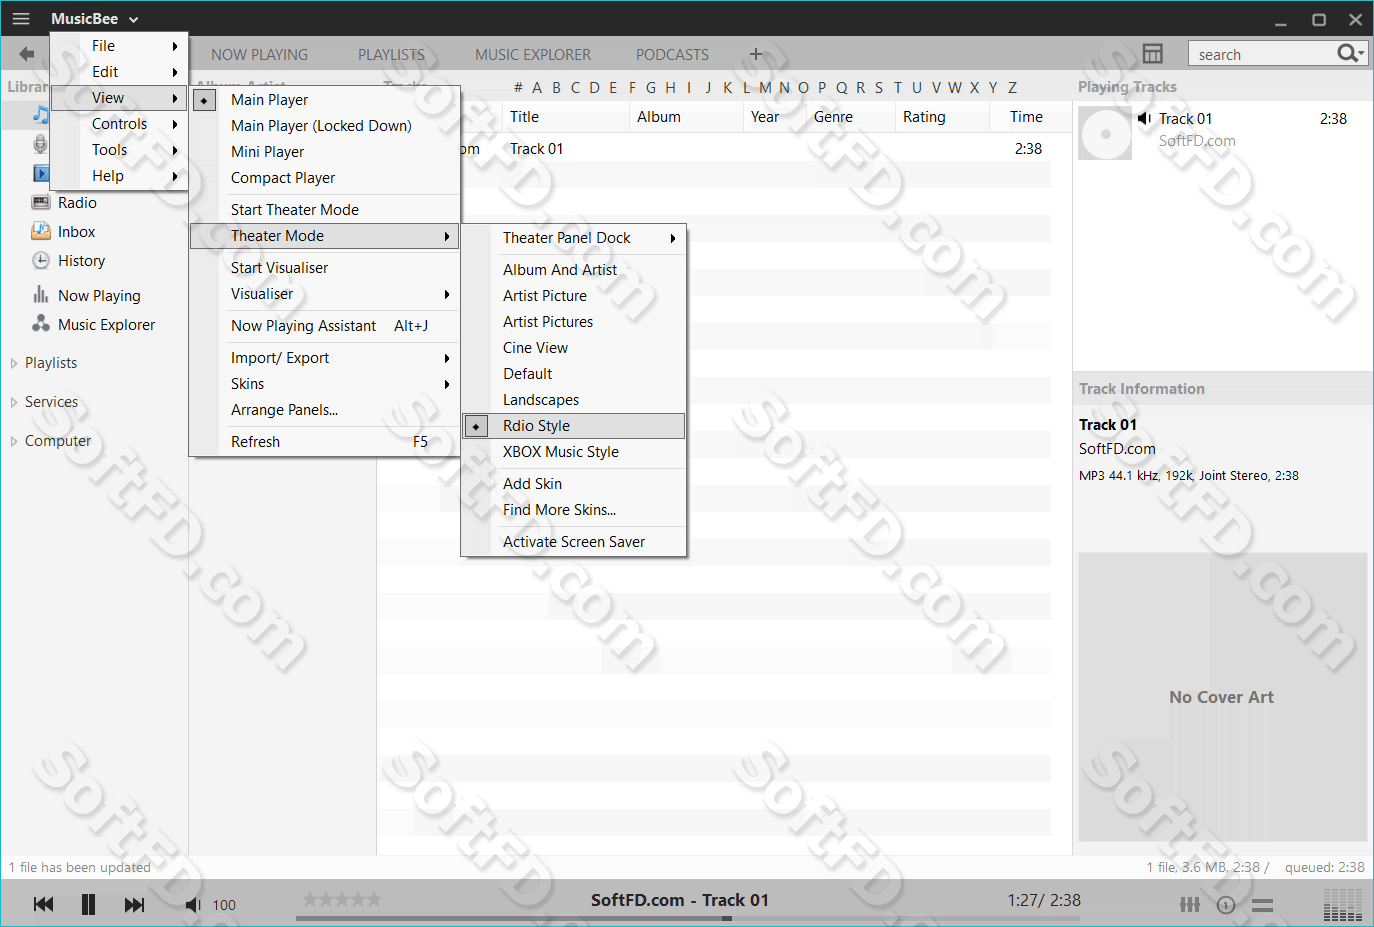Expand the Theater Panel Dock submenu
The image size is (1374, 927).
tap(574, 238)
